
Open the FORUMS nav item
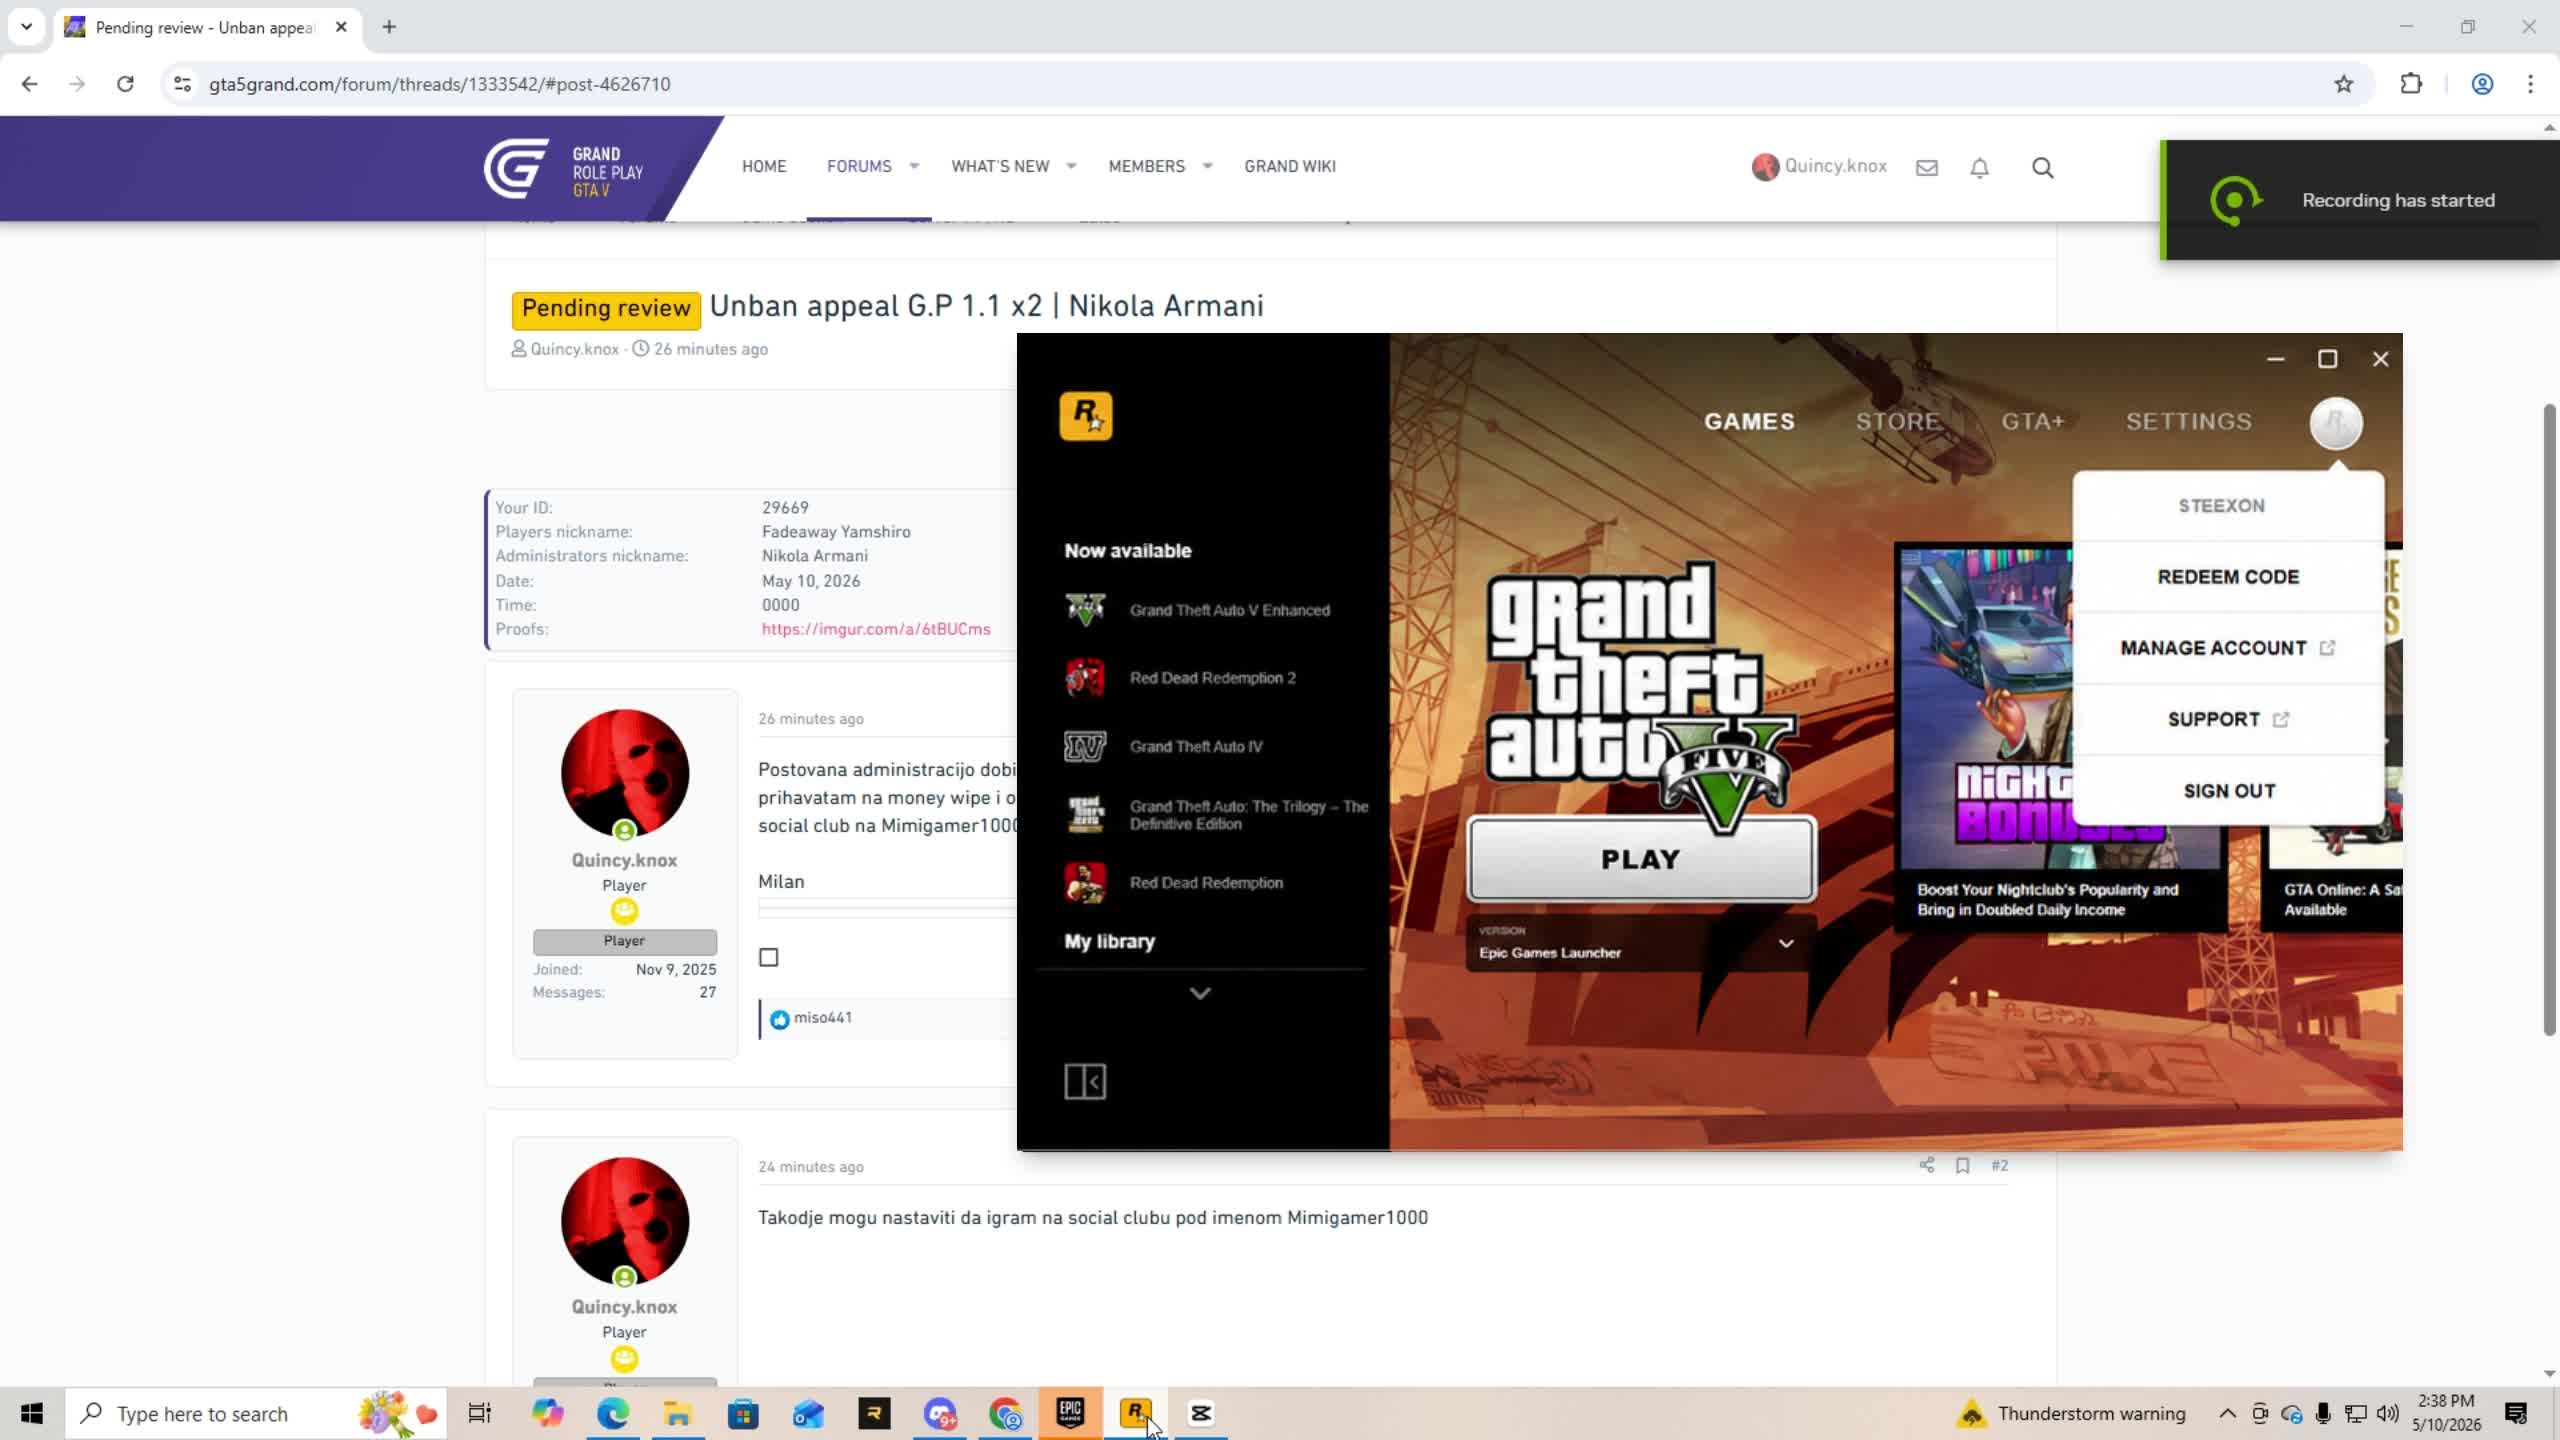coord(859,166)
